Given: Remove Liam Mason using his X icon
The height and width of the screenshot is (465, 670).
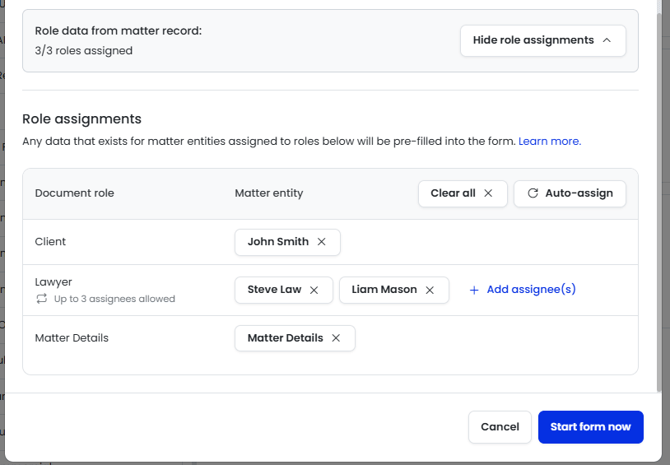Looking at the screenshot, I should coord(430,290).
